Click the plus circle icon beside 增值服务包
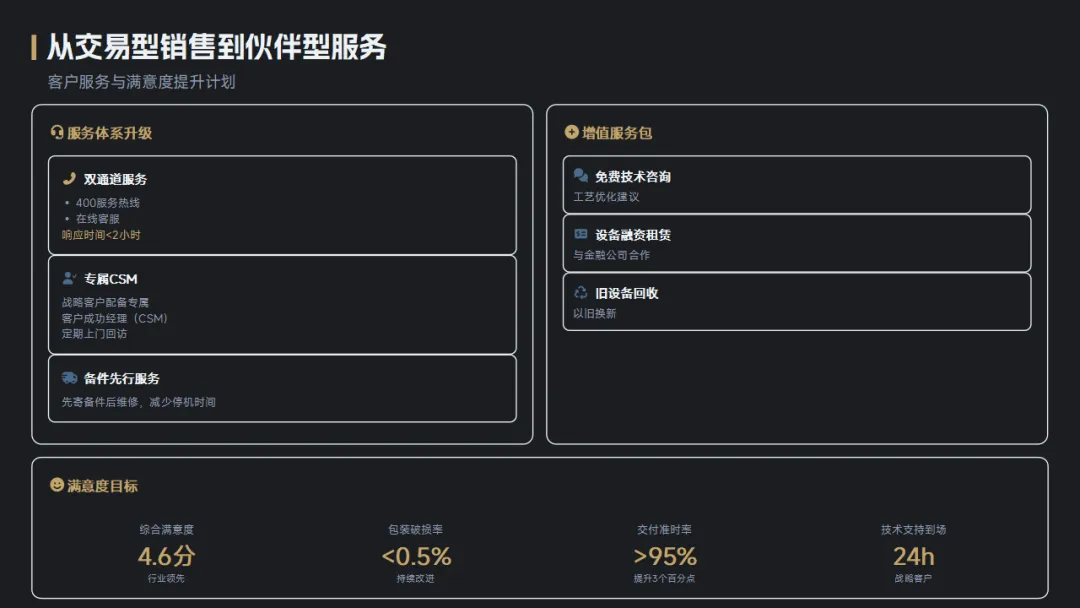Screen dimensions: 1080x608 pos(571,132)
